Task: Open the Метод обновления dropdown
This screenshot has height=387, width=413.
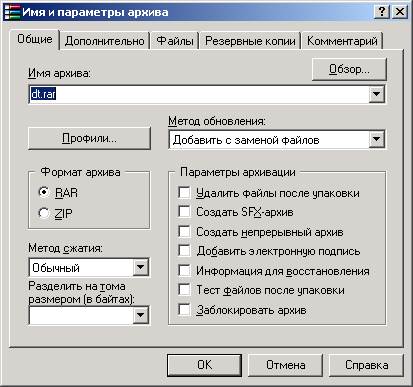Action: click(377, 139)
